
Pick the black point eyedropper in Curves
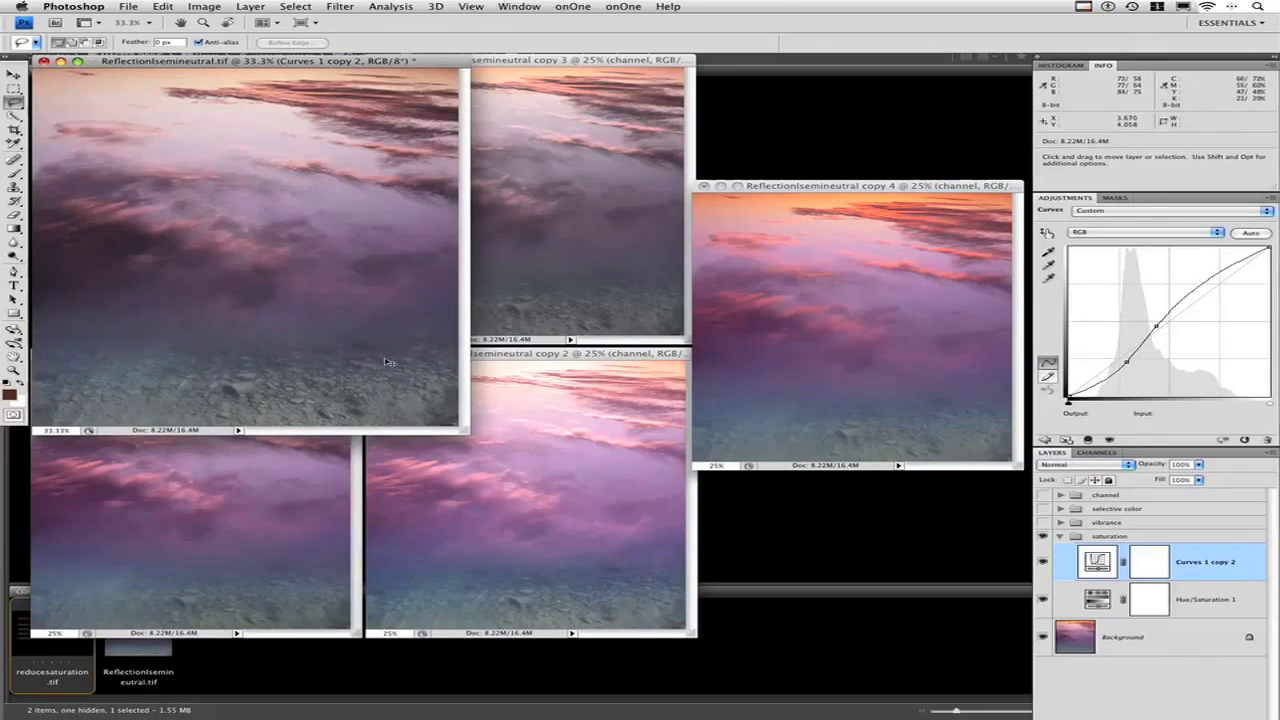pyautogui.click(x=1048, y=252)
